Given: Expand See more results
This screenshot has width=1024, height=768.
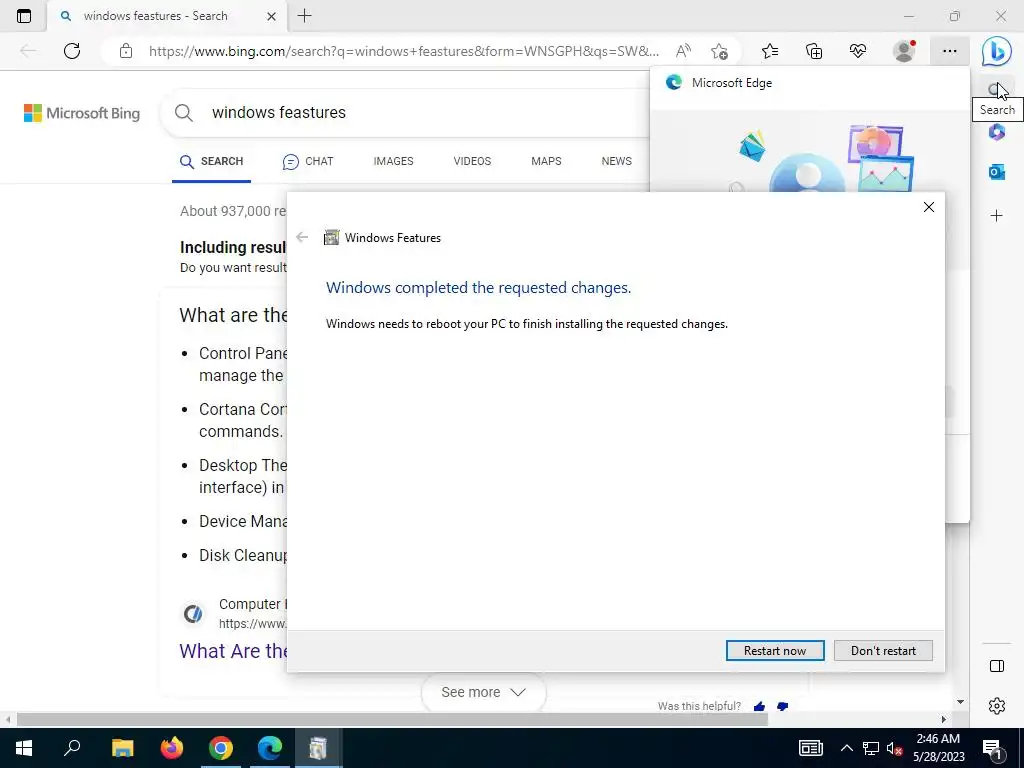Looking at the screenshot, I should point(483,692).
